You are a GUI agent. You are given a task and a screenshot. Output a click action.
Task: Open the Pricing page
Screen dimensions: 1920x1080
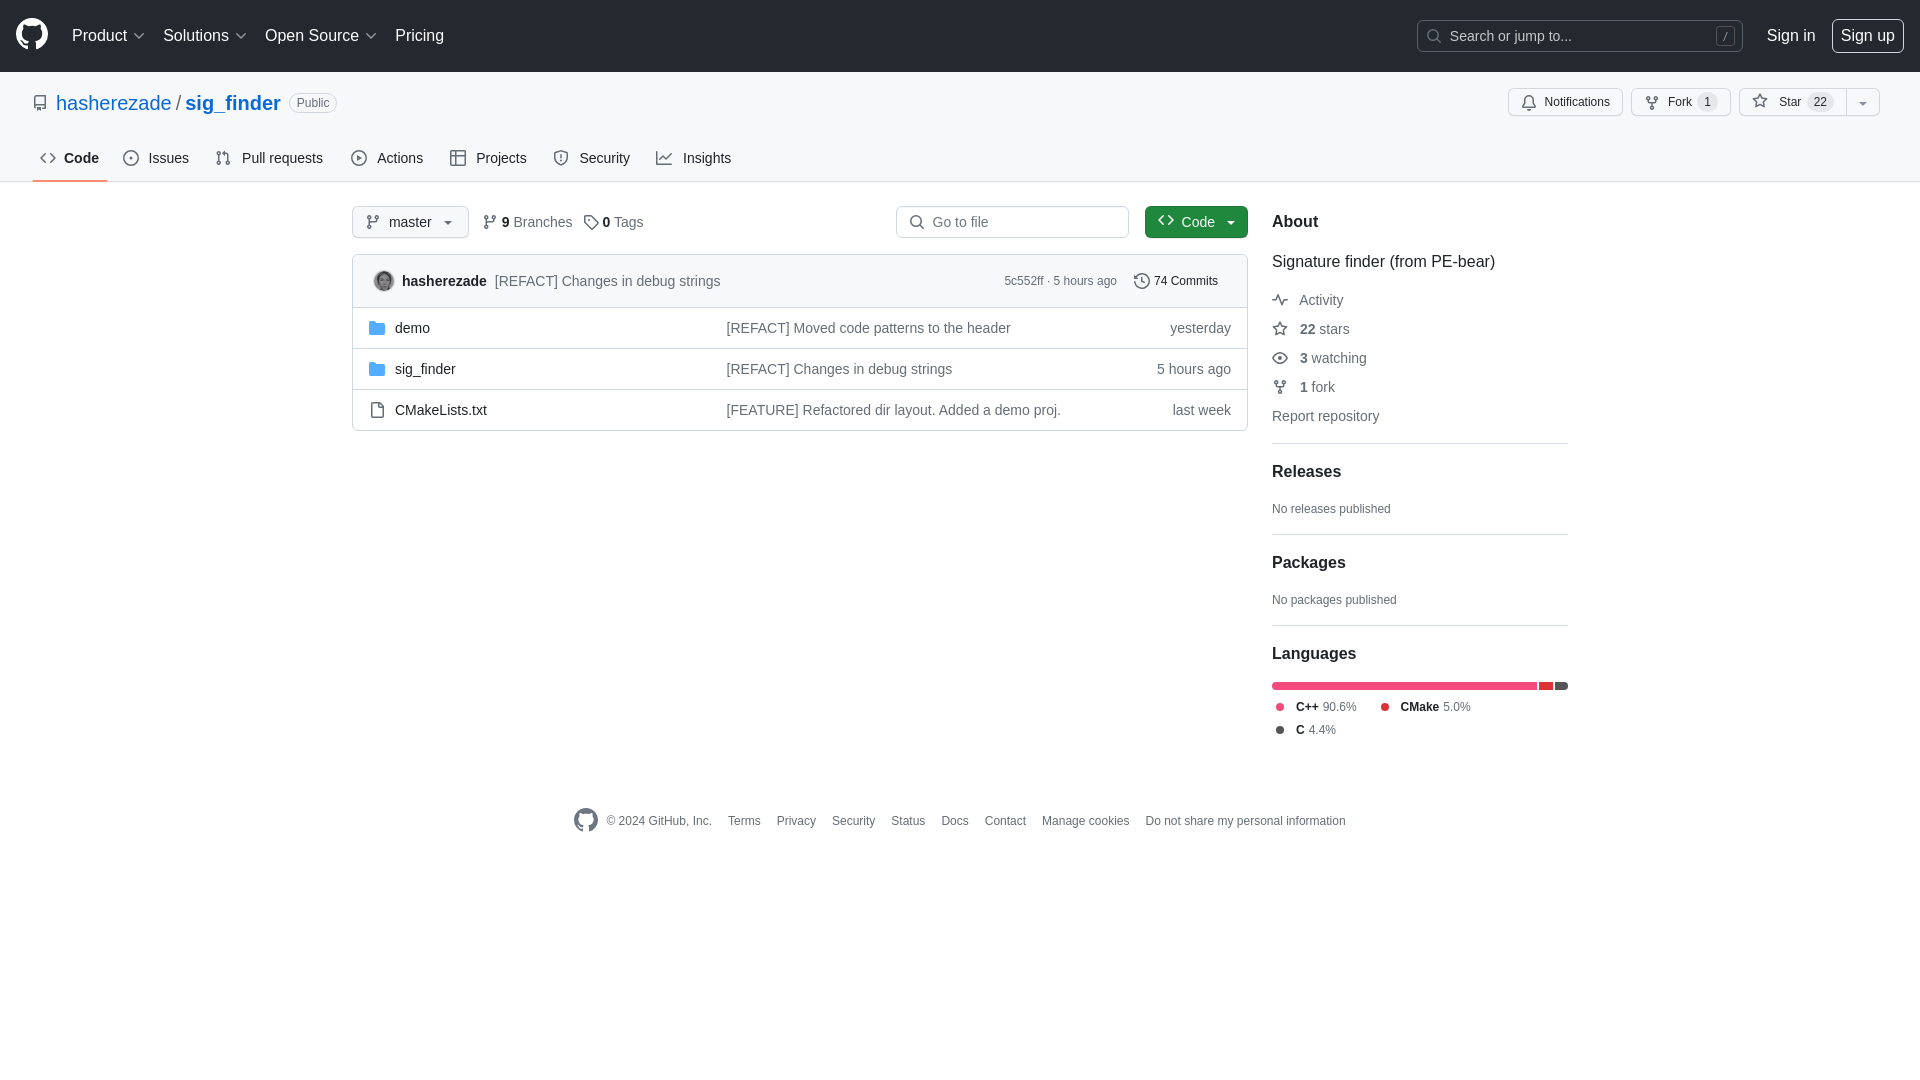click(419, 36)
